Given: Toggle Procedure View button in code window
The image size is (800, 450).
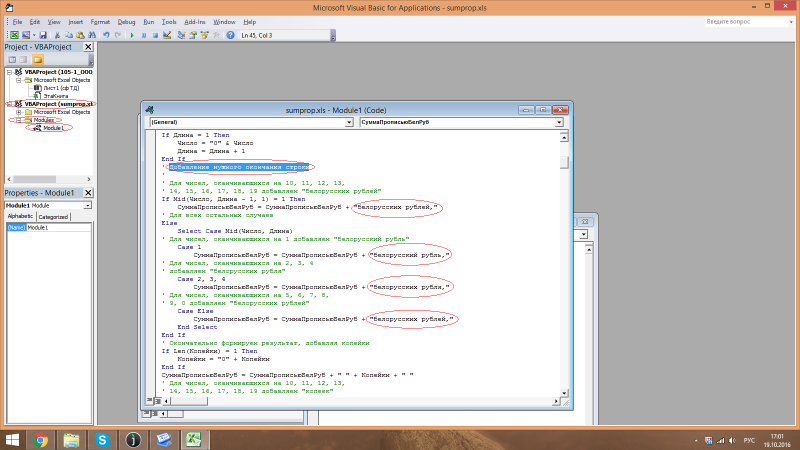Looking at the screenshot, I should click(x=149, y=401).
